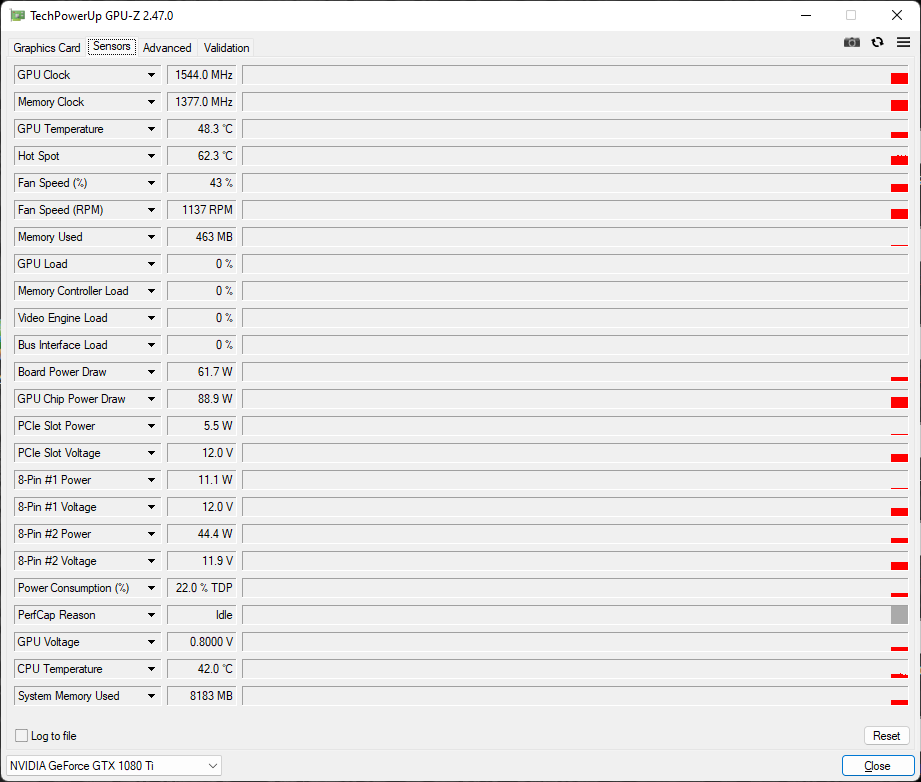Image resolution: width=921 pixels, height=782 pixels.
Task: Open the Board Power Draw dropdown
Action: (151, 372)
